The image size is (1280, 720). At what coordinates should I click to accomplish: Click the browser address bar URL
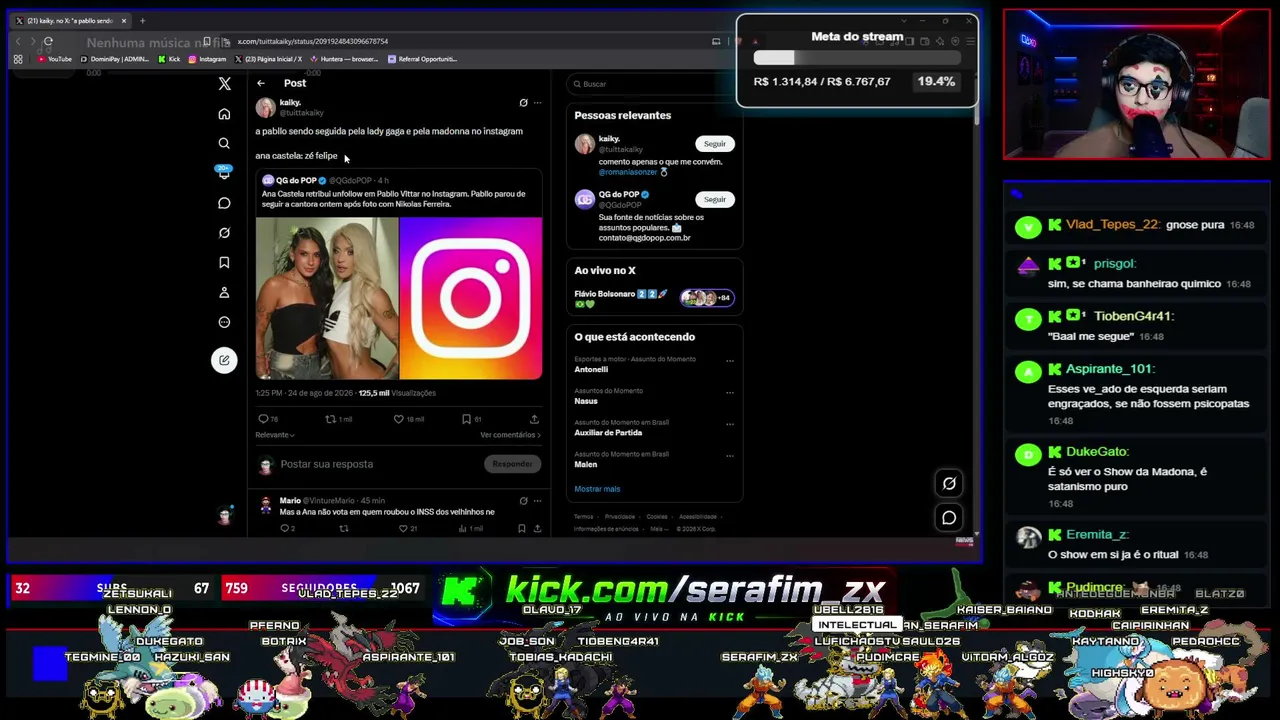[313, 42]
